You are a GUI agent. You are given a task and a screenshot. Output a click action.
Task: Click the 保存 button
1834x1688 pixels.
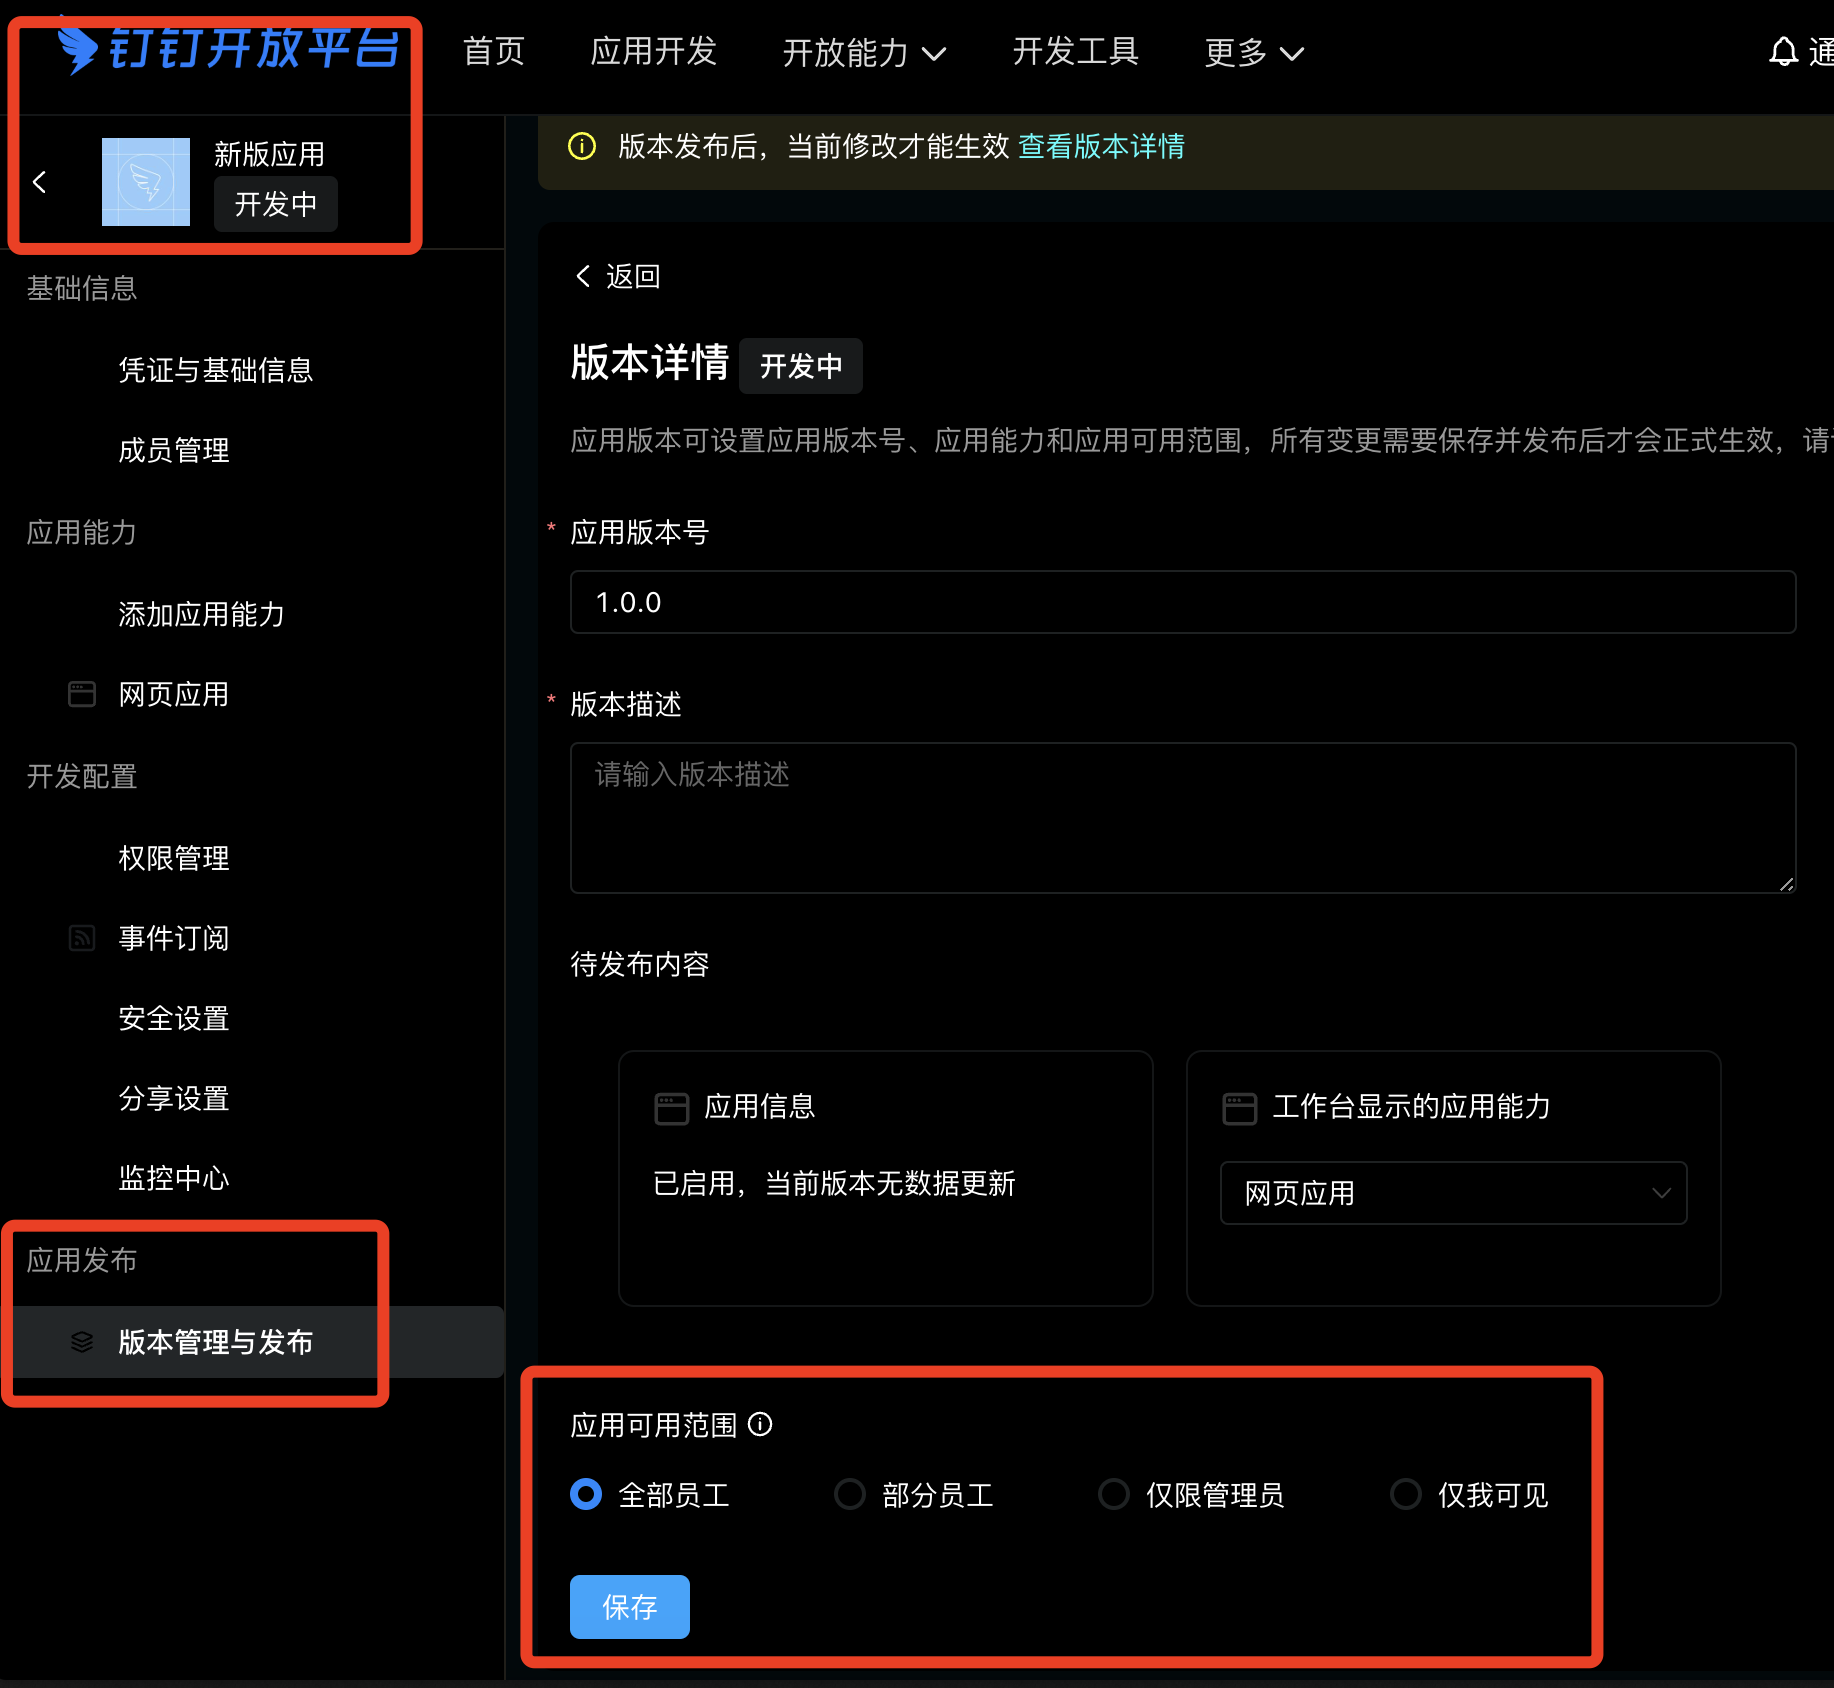(630, 1607)
